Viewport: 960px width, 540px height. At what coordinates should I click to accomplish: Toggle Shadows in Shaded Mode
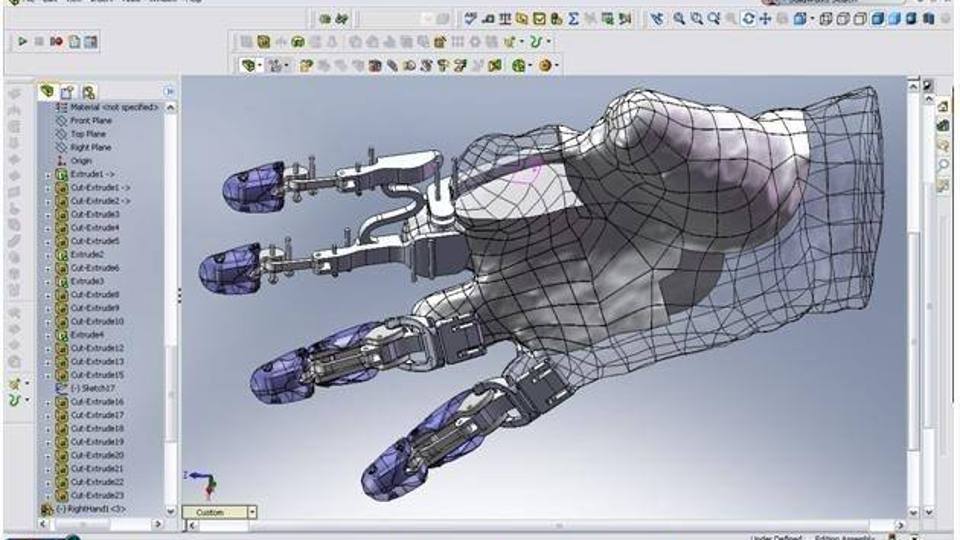[x=911, y=19]
